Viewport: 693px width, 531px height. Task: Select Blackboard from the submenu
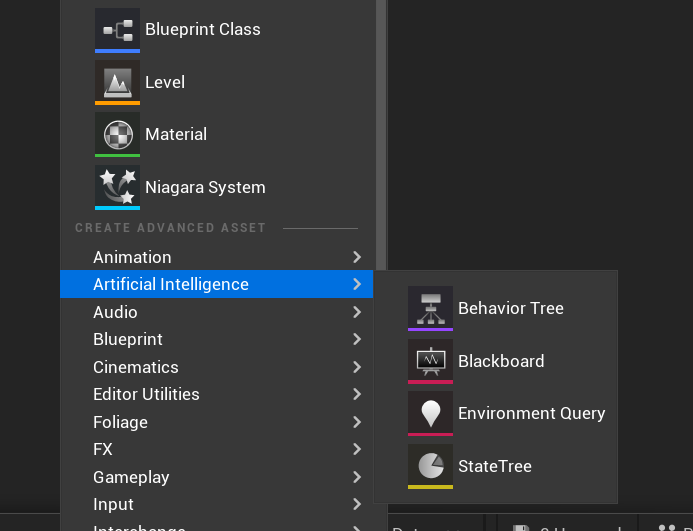(x=495, y=361)
